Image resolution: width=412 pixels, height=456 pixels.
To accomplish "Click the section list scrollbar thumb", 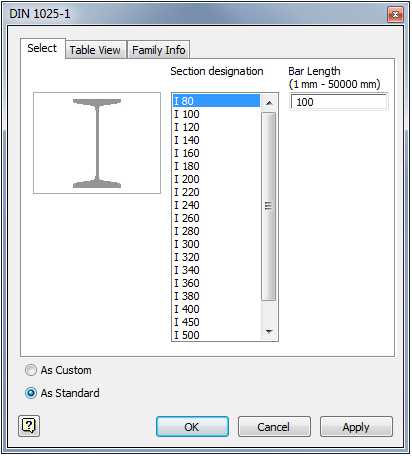I will tap(269, 206).
